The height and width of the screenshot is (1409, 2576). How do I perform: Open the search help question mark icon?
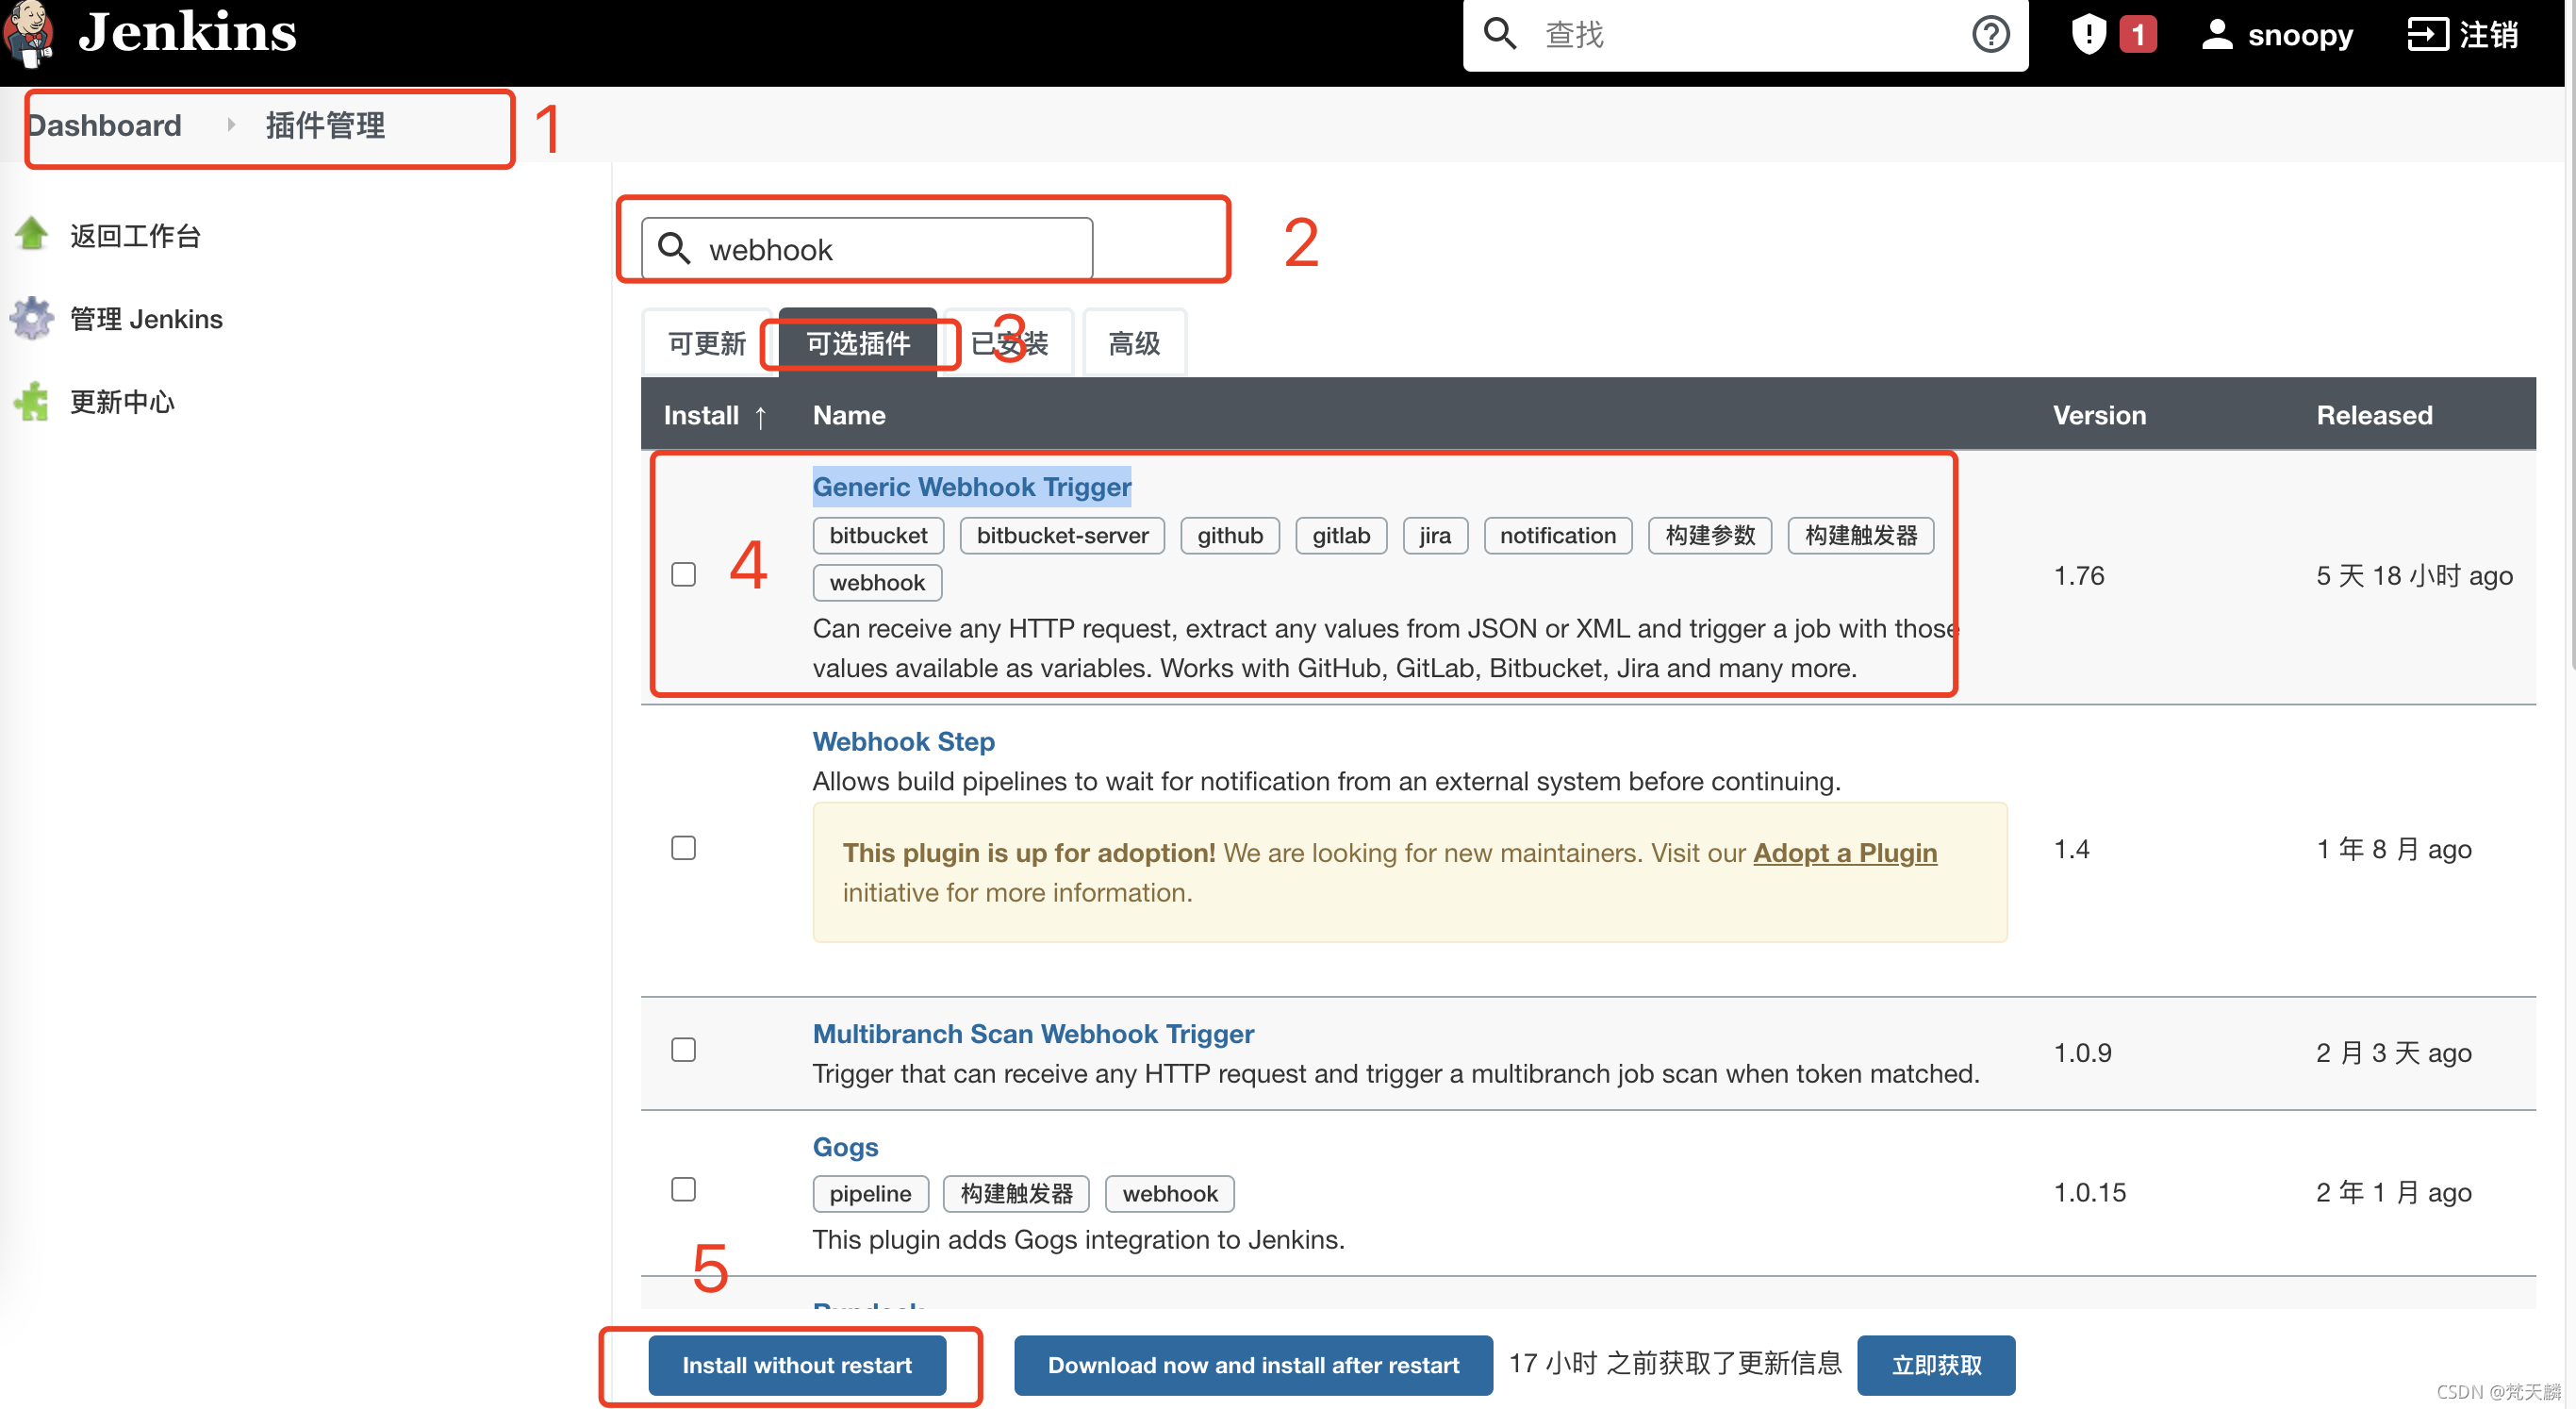click(1990, 34)
